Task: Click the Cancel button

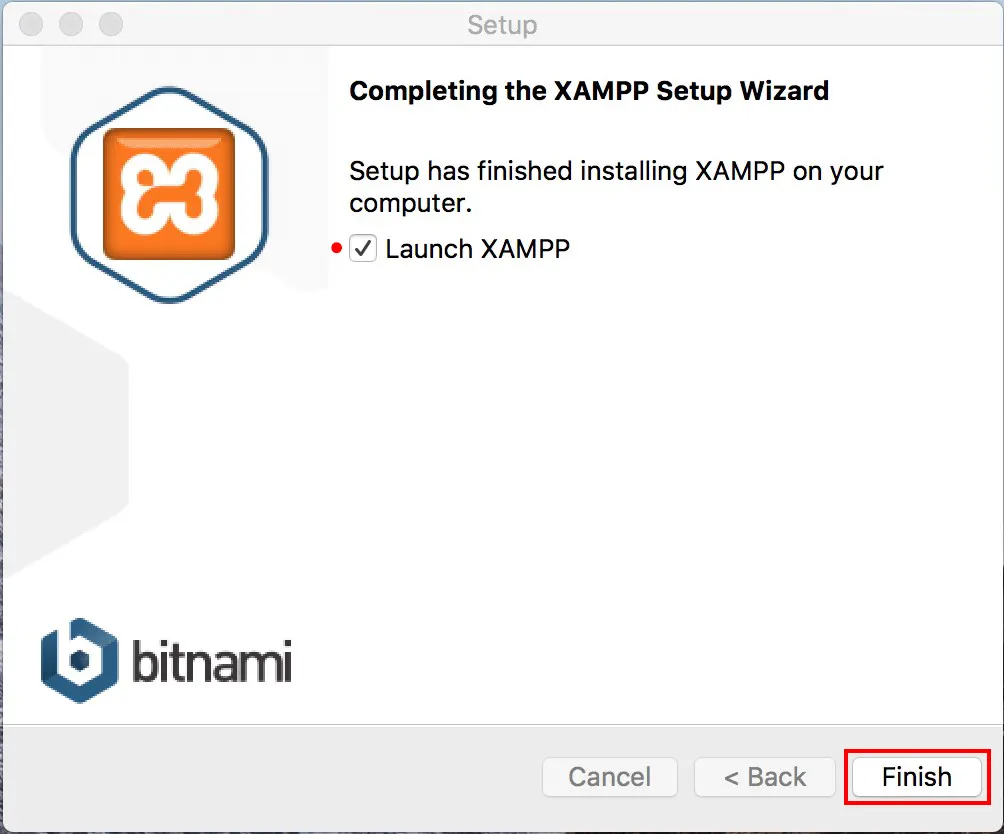Action: 610,777
